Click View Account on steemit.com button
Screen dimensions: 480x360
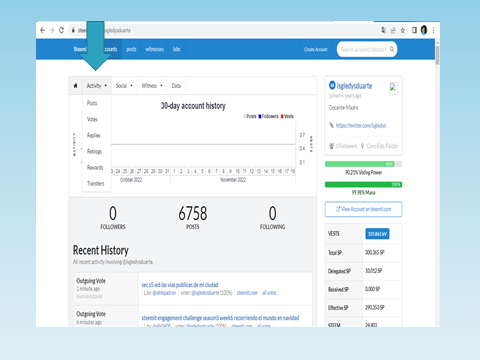pyautogui.click(x=363, y=209)
